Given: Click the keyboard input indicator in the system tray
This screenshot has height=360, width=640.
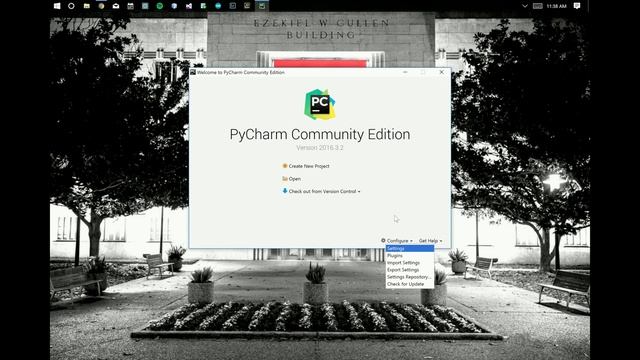Looking at the screenshot, I should (x=538, y=6).
